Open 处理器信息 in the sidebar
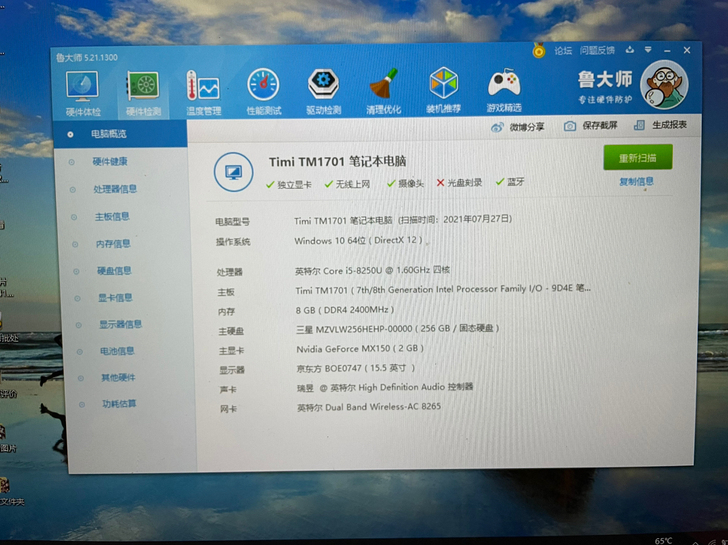 pyautogui.click(x=115, y=189)
